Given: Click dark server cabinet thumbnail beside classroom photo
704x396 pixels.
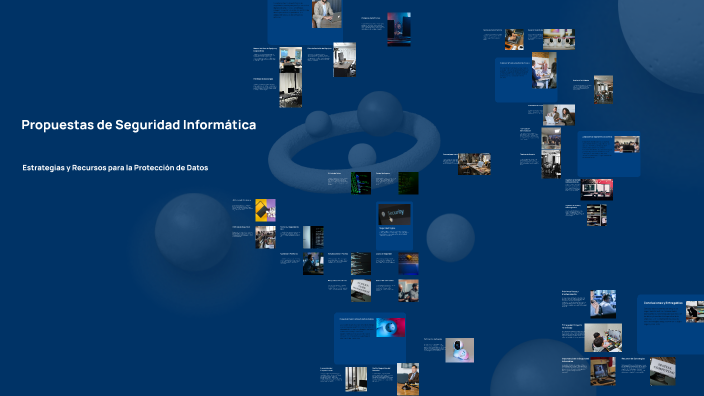Looking at the screenshot, I should click(x=313, y=237).
